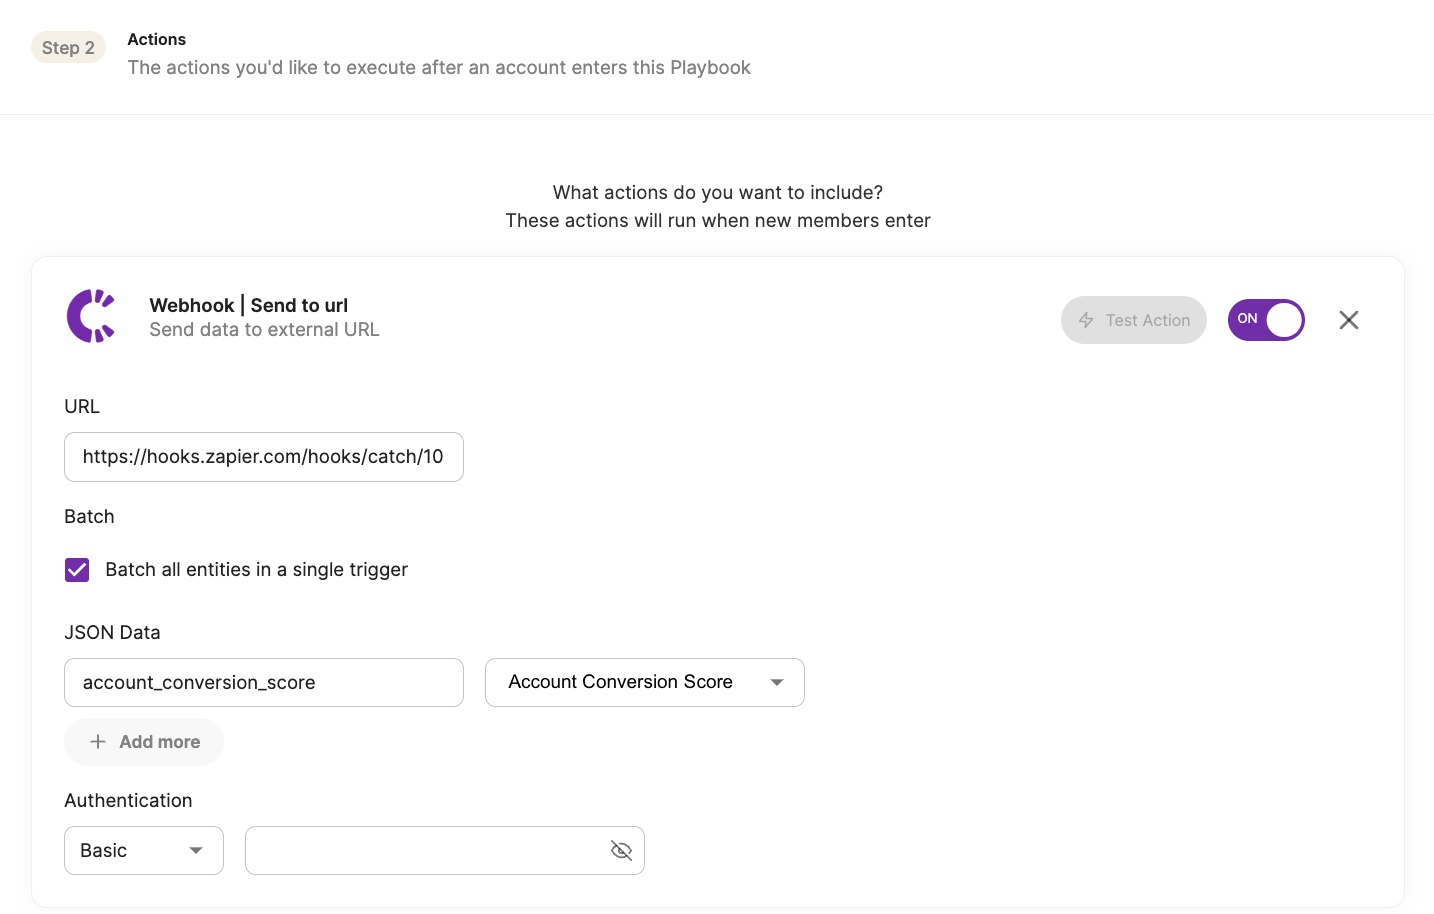Click the Actions section heading

156,39
